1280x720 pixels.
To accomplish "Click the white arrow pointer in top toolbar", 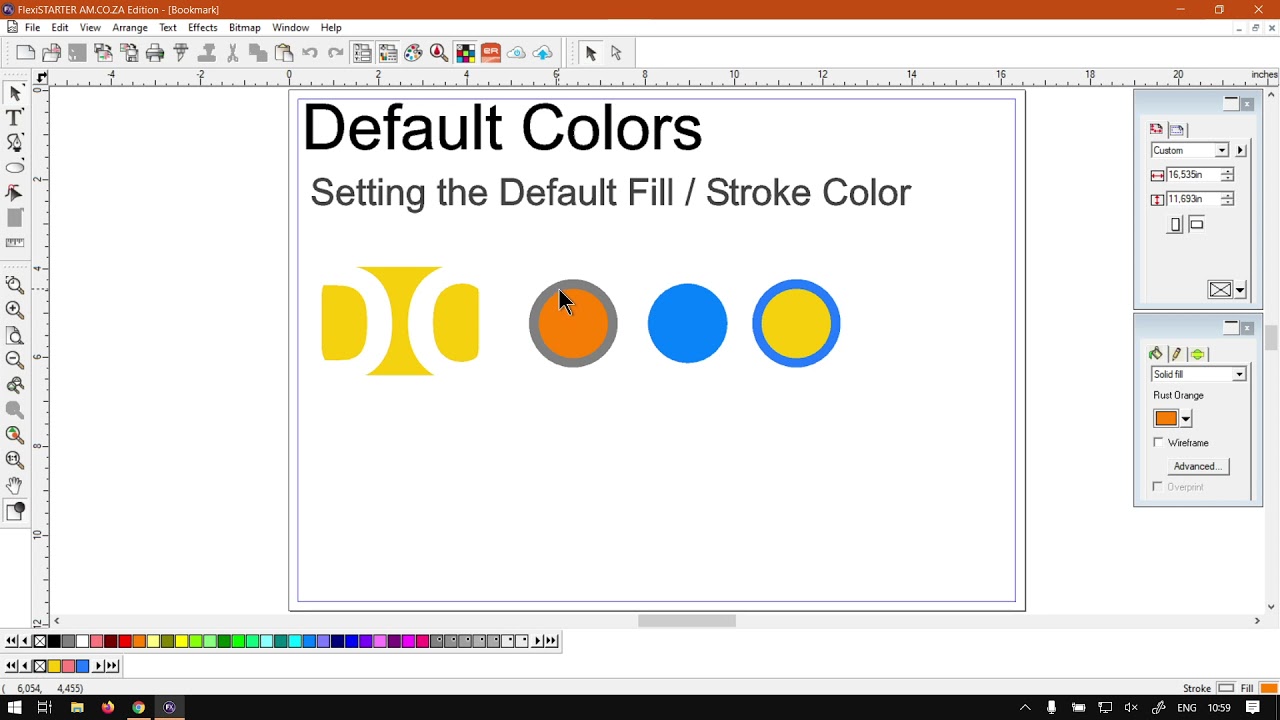I will tap(616, 53).
